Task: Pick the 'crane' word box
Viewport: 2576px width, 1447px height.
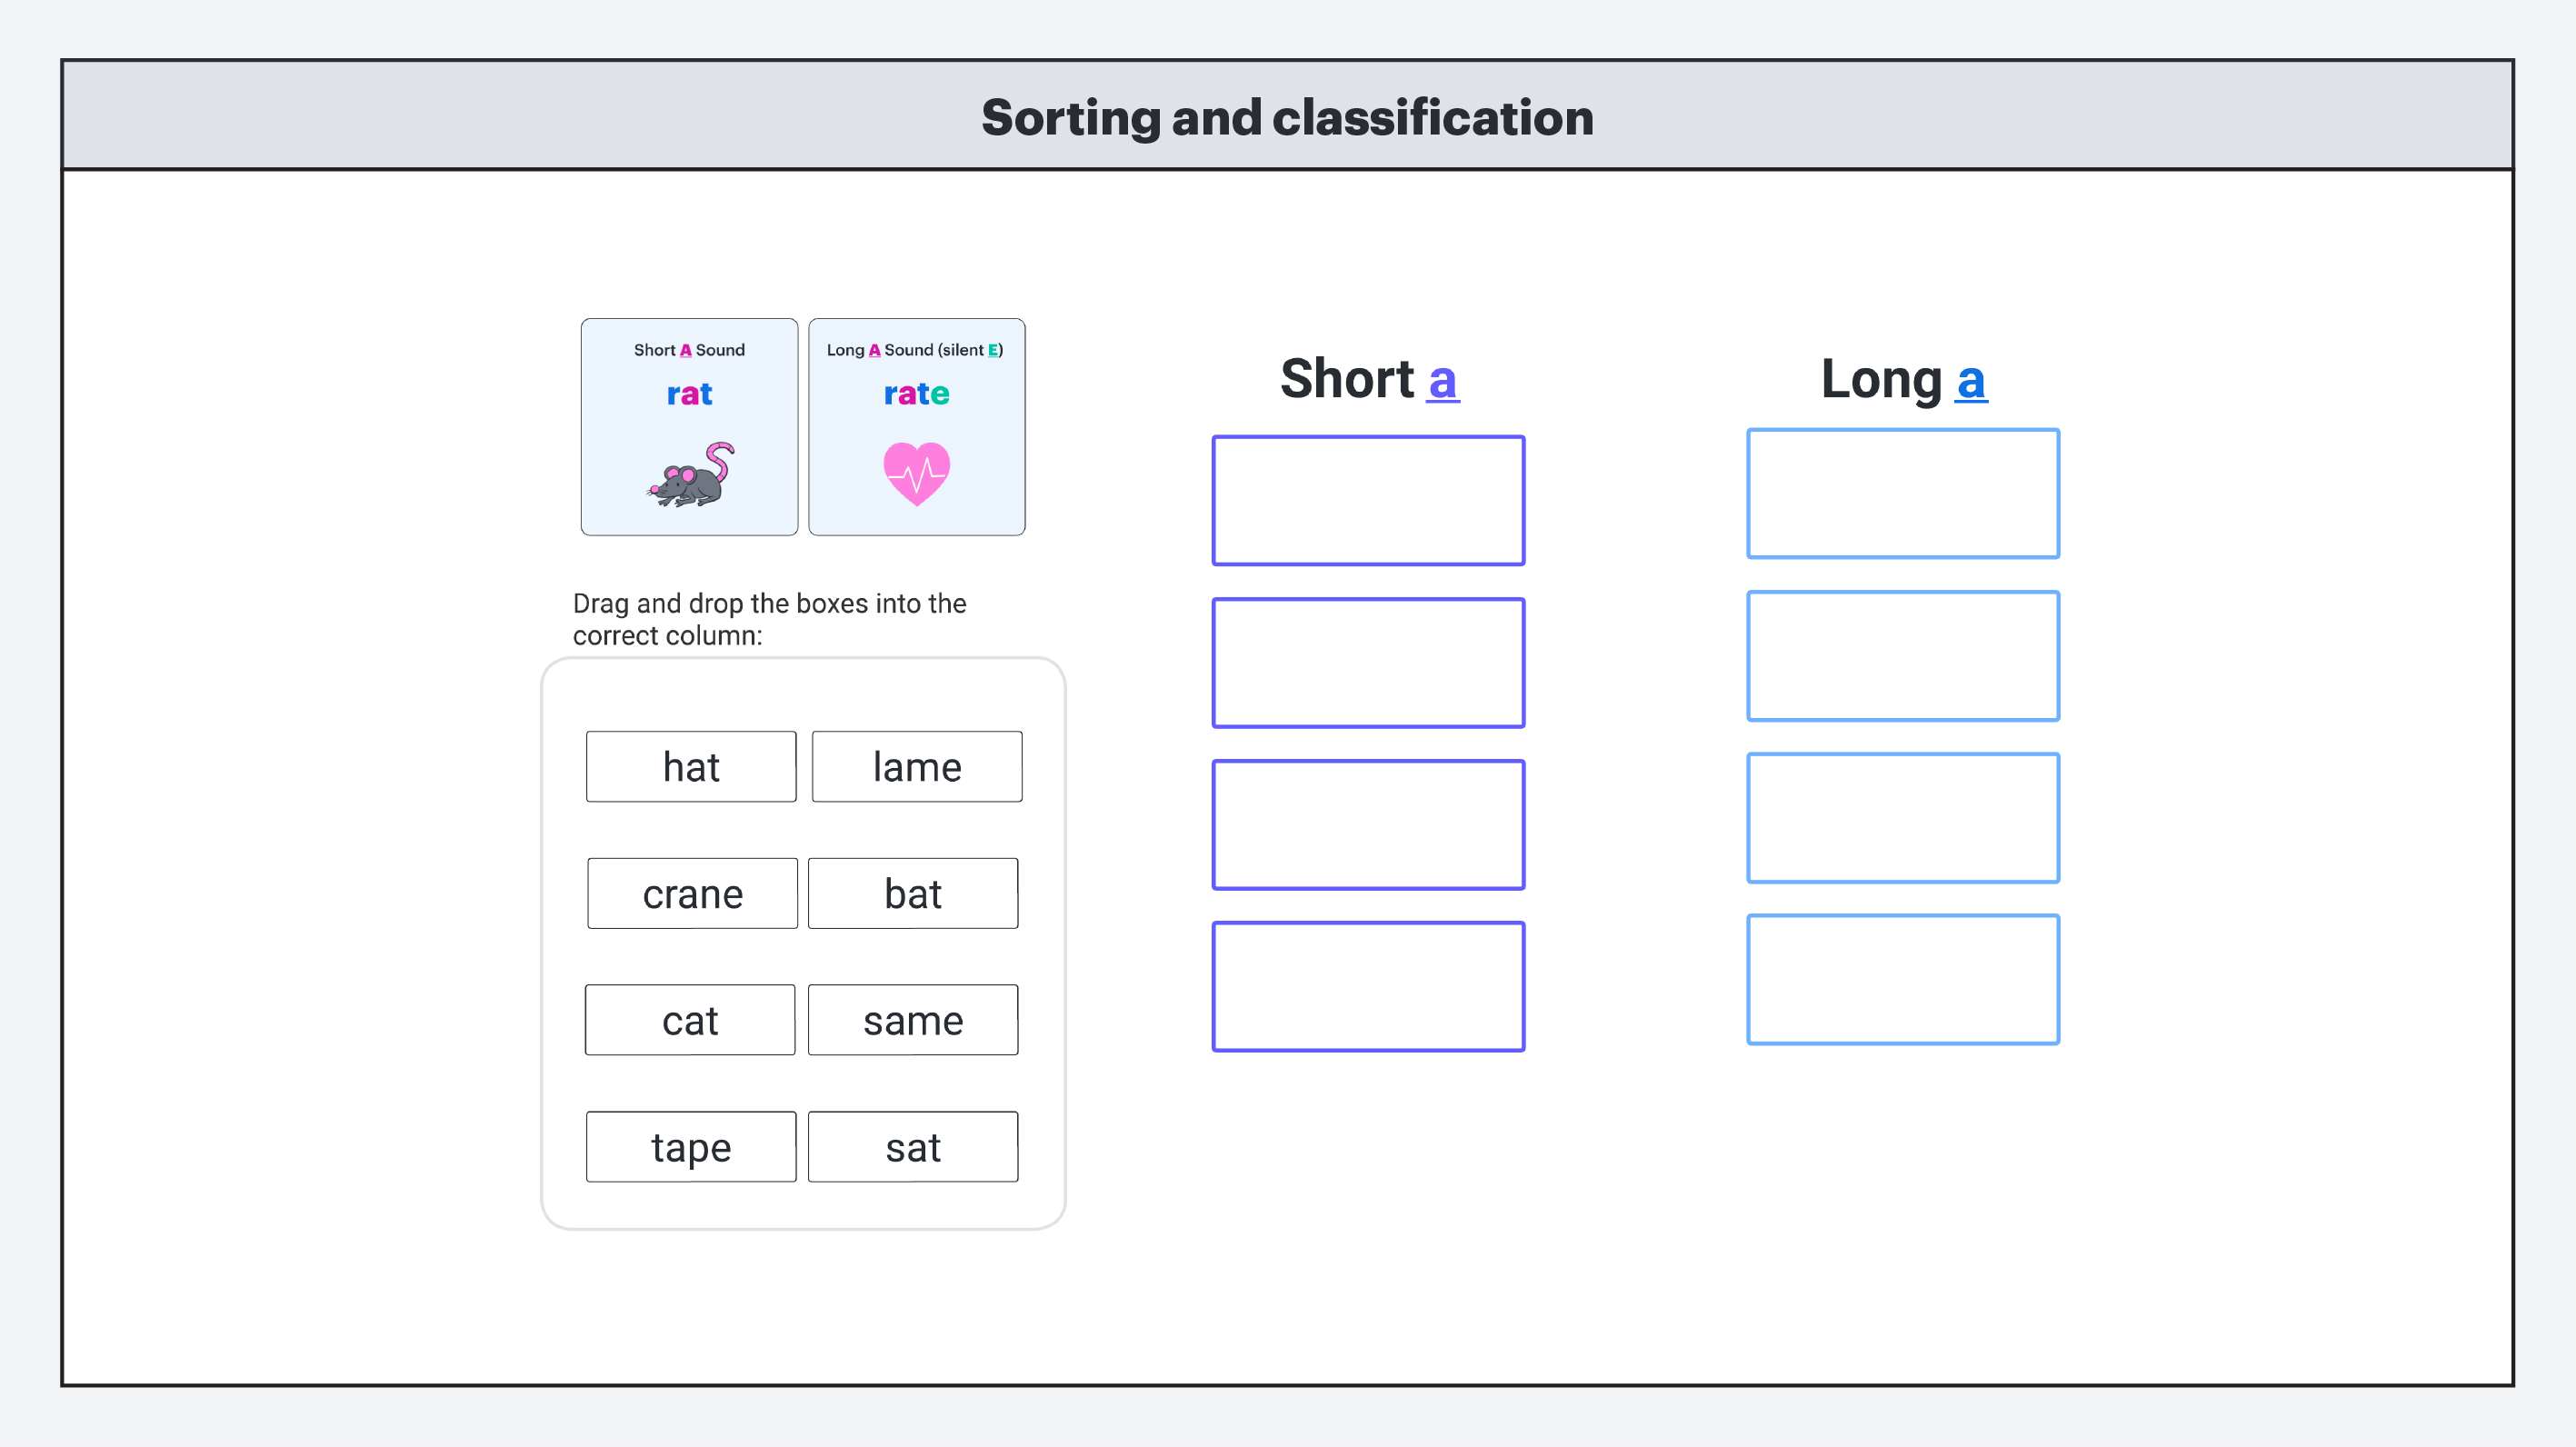Action: tap(692, 894)
